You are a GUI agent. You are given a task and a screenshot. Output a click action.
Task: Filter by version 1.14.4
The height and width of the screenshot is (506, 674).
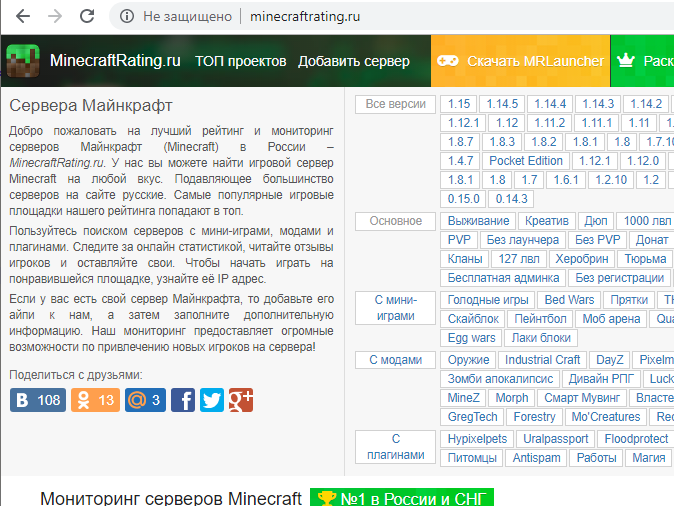coord(549,104)
